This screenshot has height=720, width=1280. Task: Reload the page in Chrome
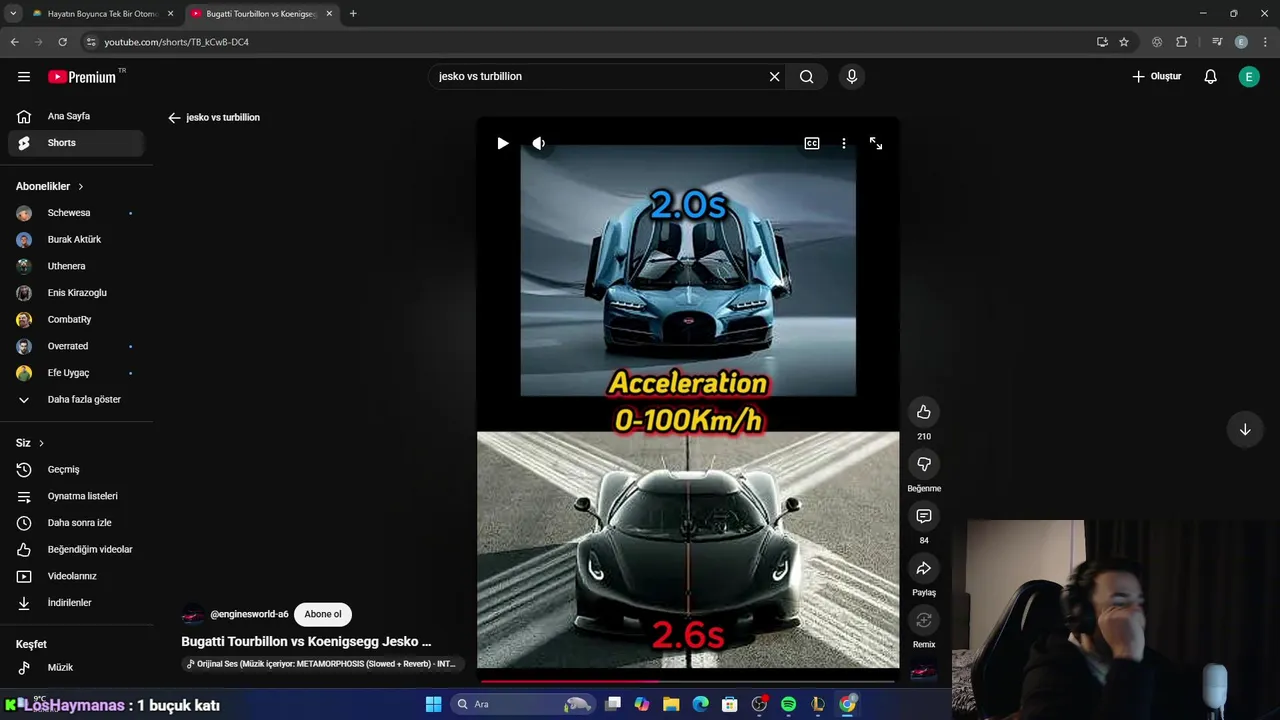(62, 42)
